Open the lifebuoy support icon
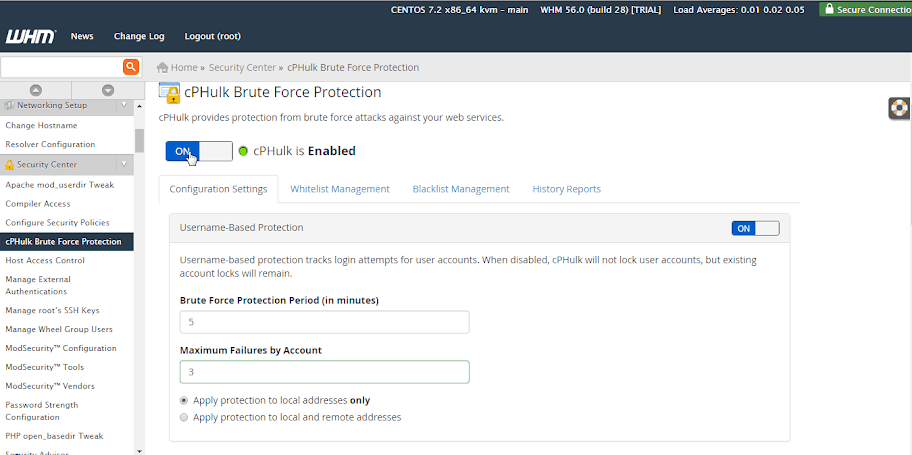This screenshot has height=455, width=912. 900,108
